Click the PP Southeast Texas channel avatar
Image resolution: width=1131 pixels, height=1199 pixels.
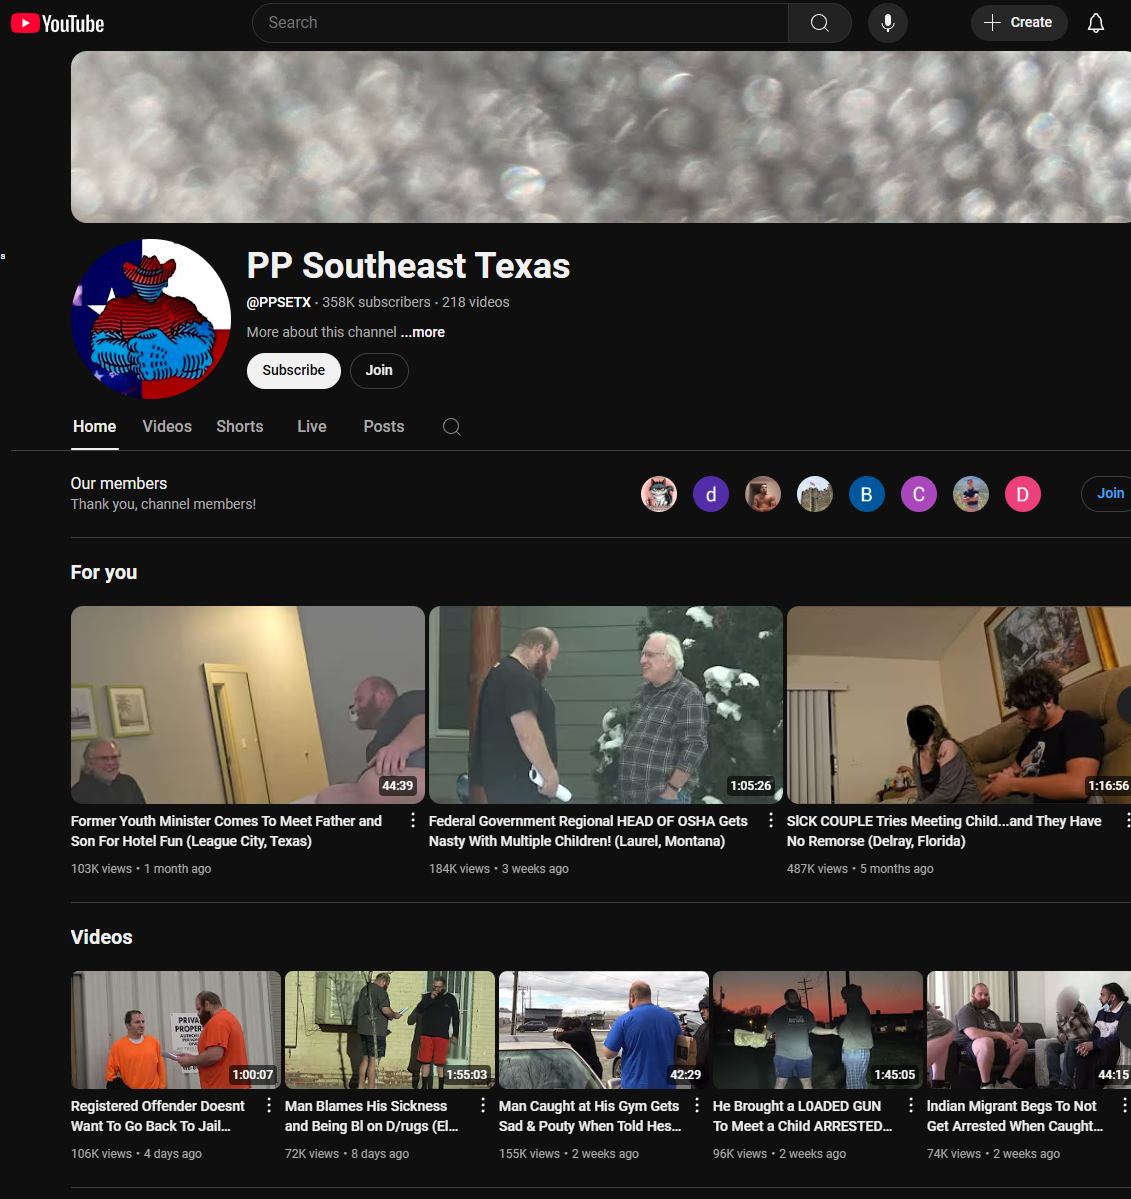[151, 319]
